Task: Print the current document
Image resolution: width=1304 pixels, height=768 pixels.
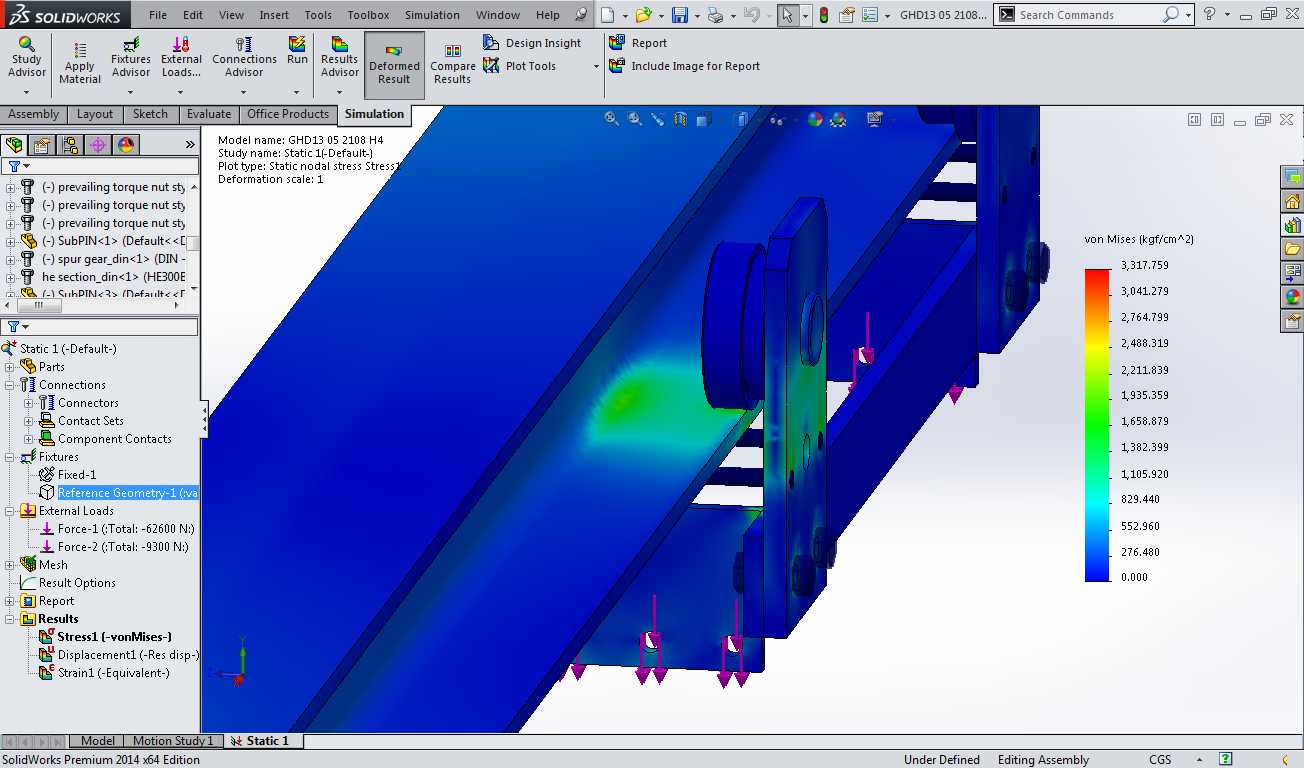Action: pos(715,15)
